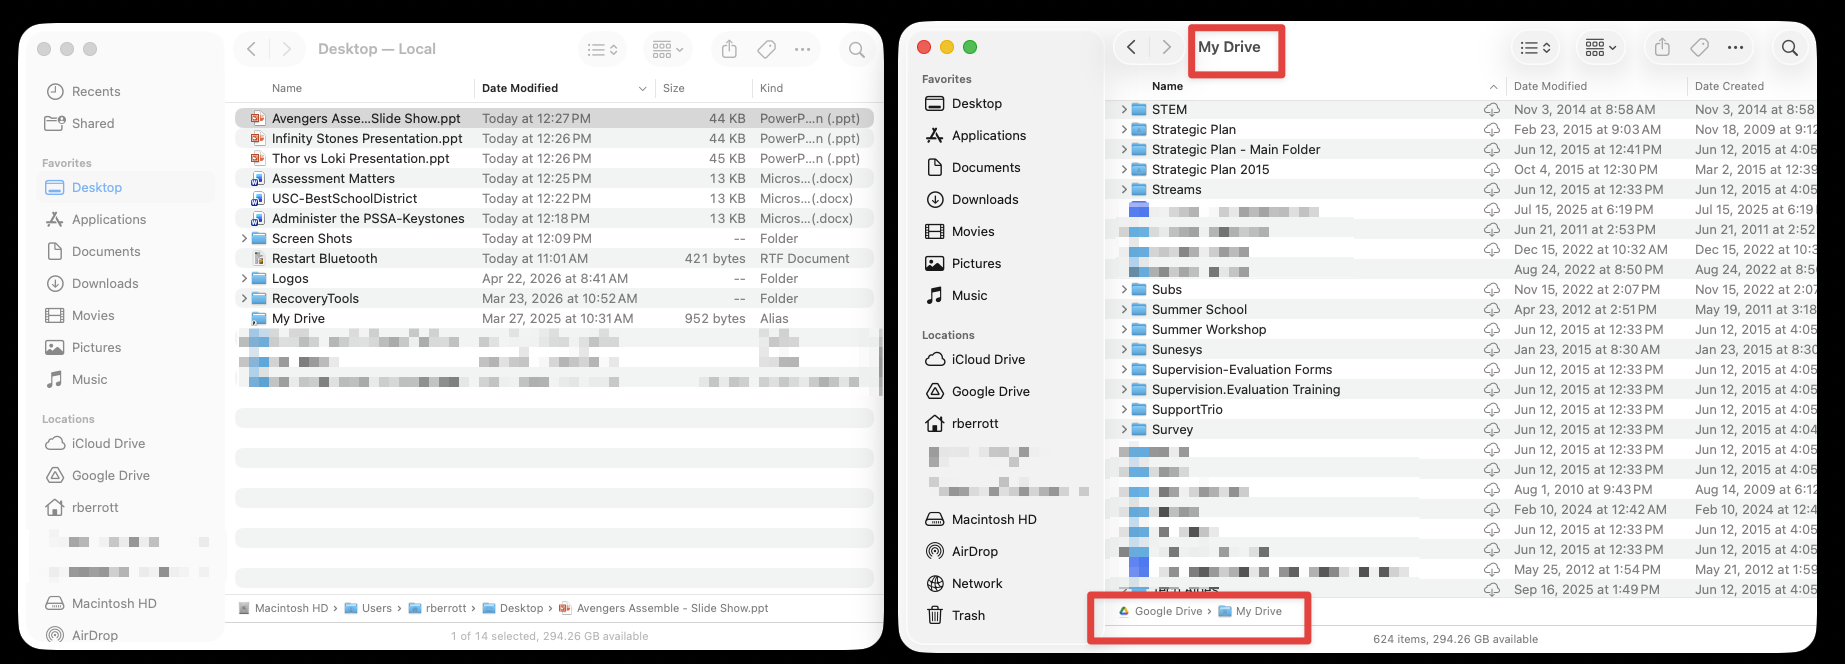Click cloud download icon for Sunesys folder
Screen dimensions: 1845x664
point(1492,349)
